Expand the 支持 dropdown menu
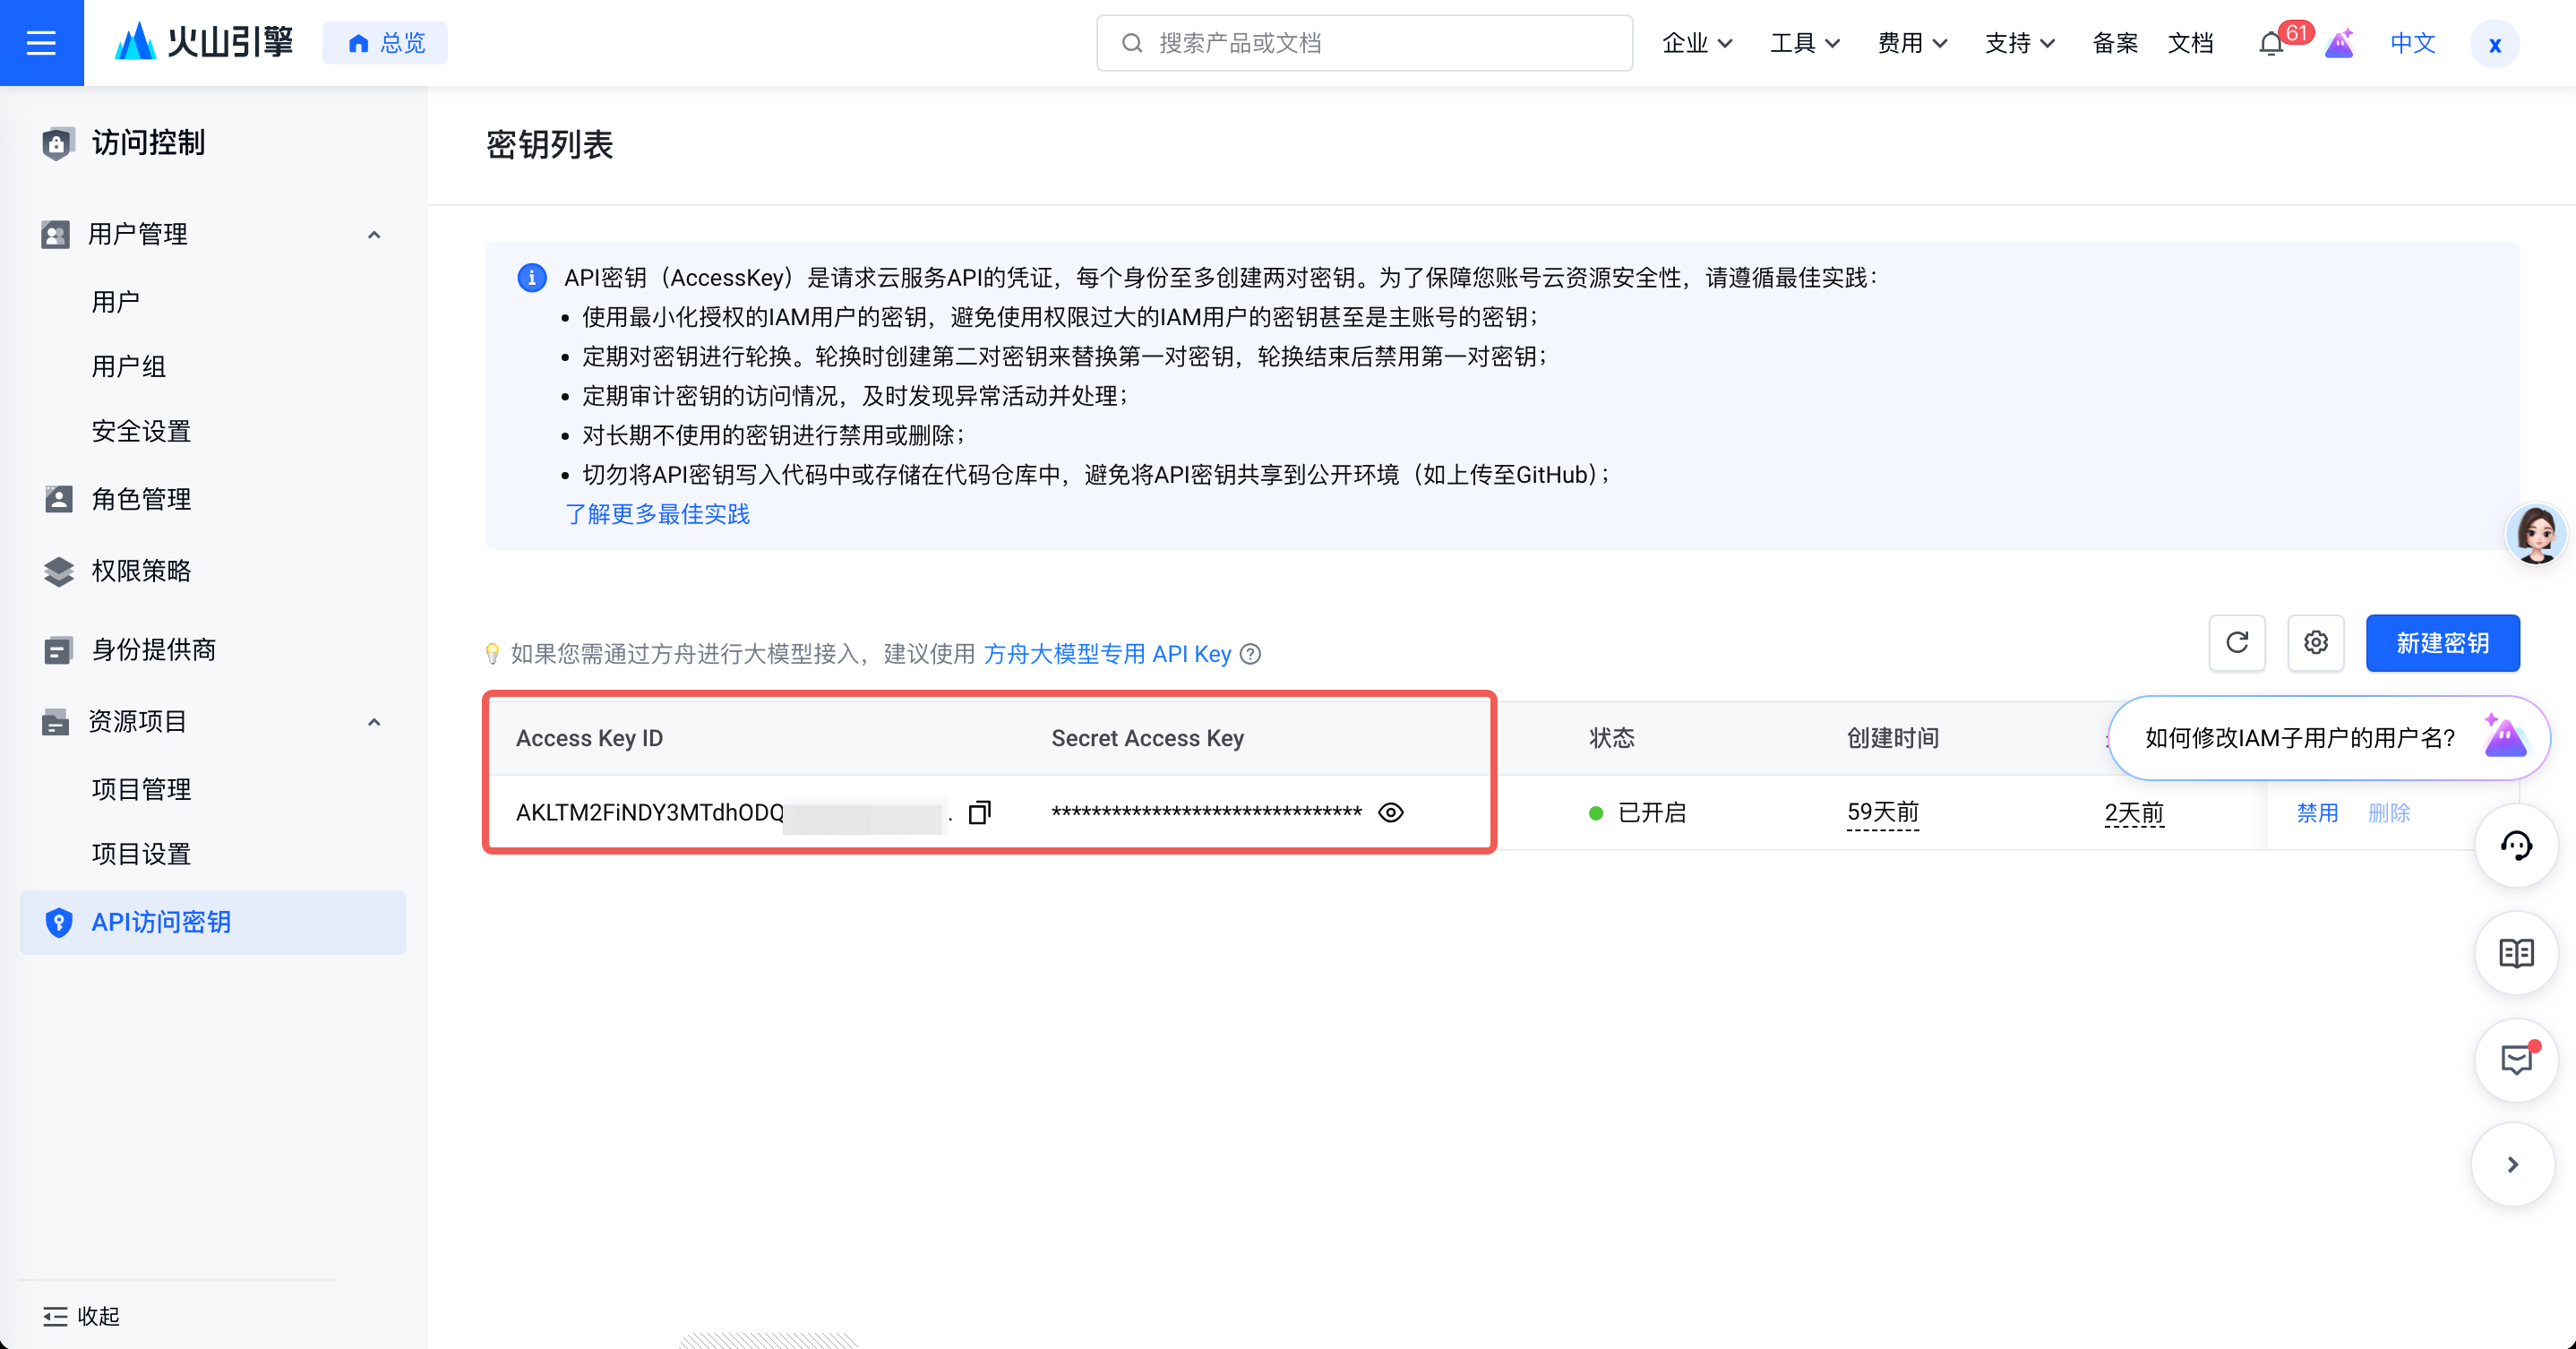 tap(2019, 43)
